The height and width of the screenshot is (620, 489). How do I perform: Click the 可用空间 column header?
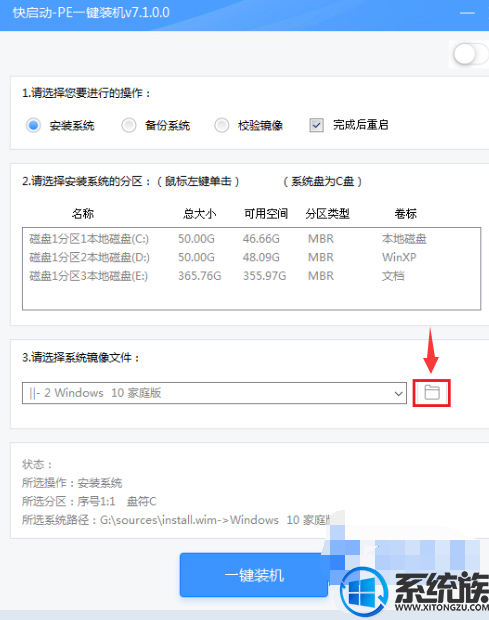tap(266, 214)
